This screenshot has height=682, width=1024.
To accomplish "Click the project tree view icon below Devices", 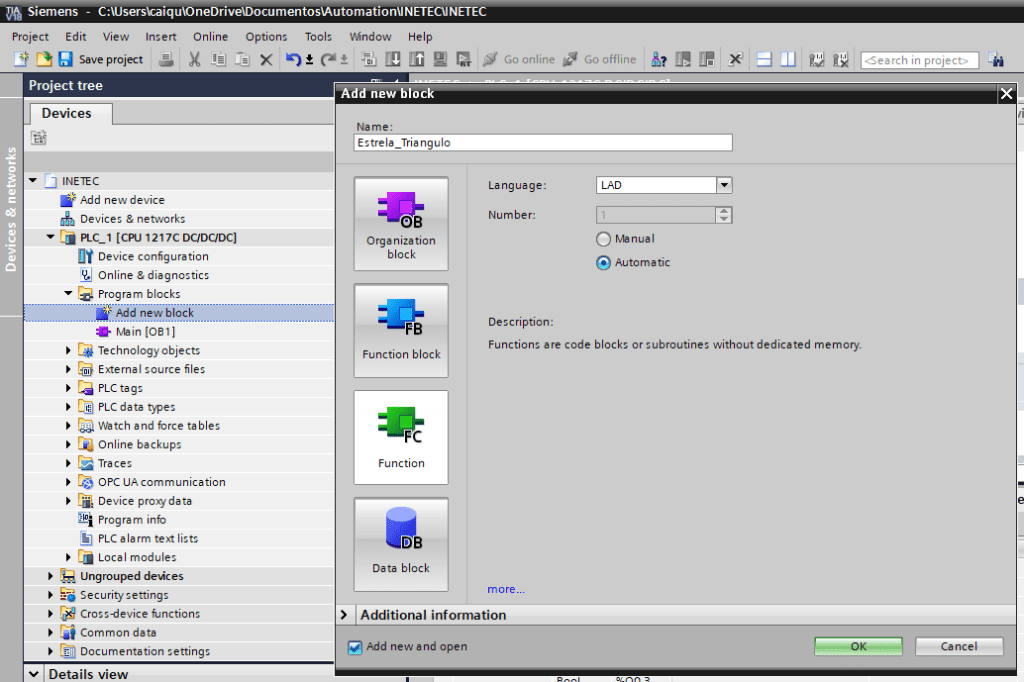I will [x=39, y=137].
